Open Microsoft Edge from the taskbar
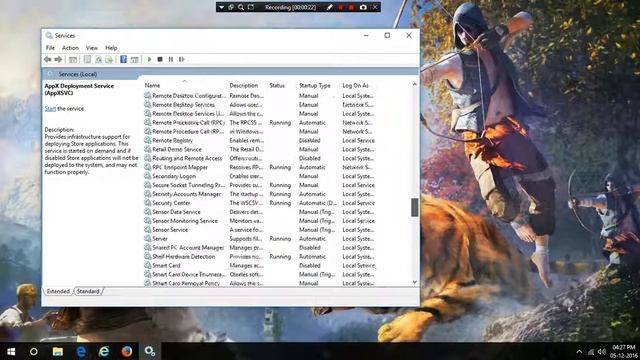The image size is (640, 360). 81,351
